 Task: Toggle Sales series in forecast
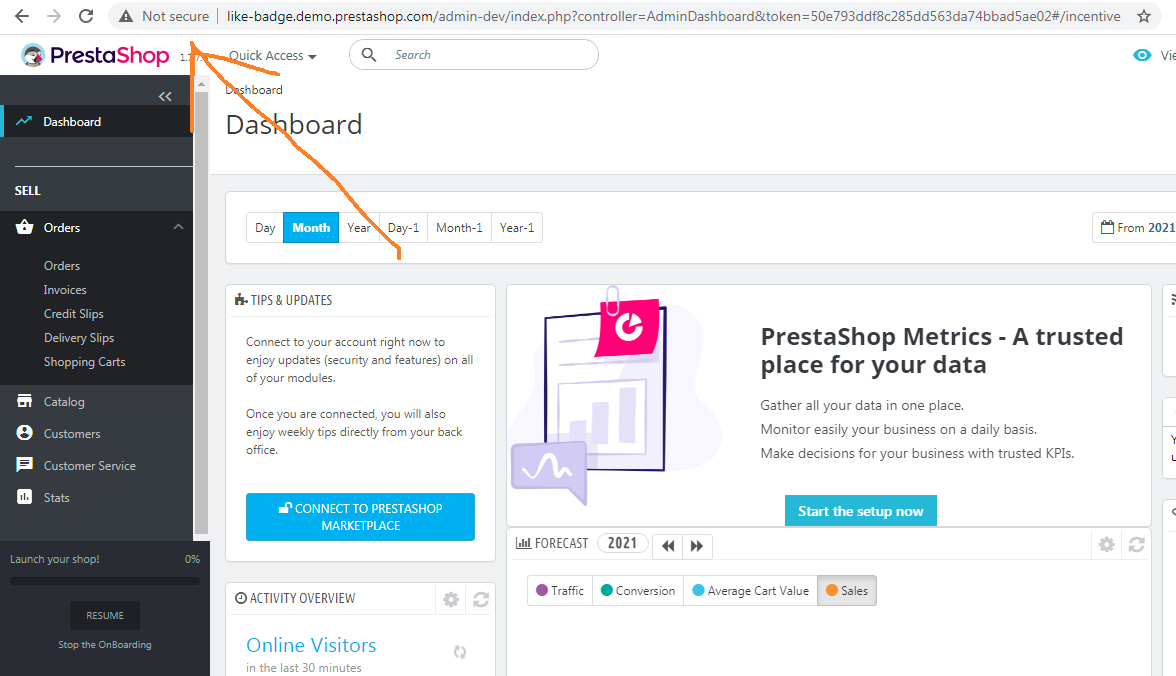coord(847,590)
